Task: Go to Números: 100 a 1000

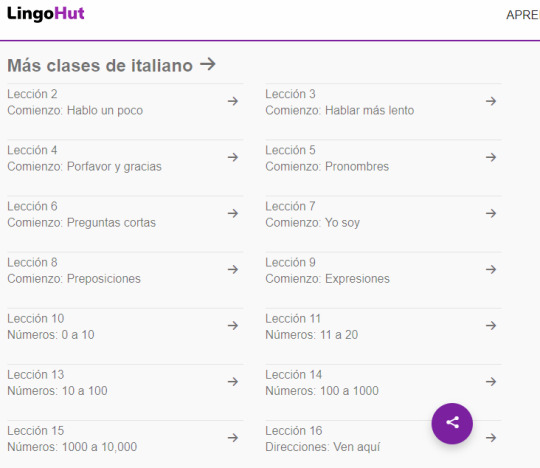Action: click(322, 391)
